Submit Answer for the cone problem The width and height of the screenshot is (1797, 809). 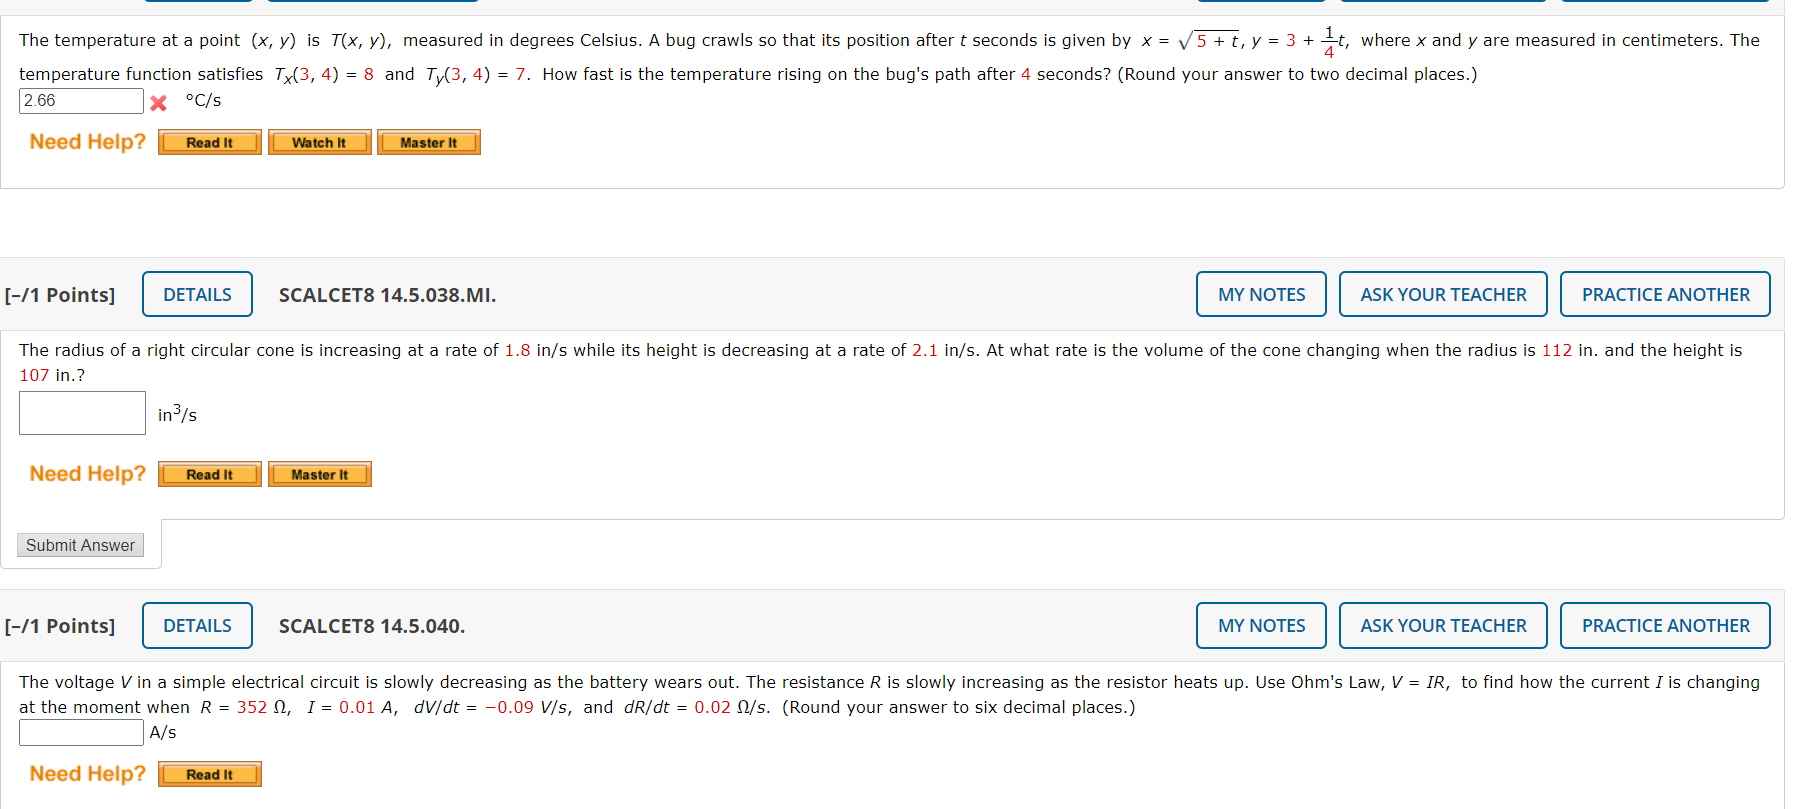coord(80,545)
